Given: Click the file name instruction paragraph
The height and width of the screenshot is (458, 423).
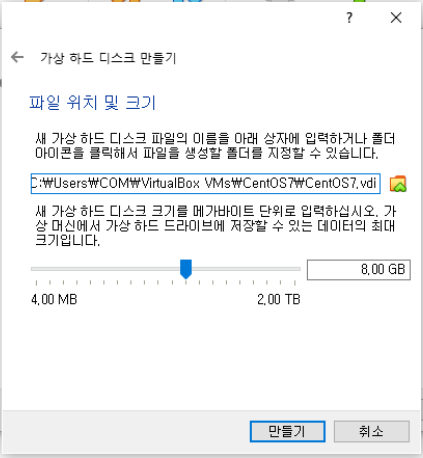Looking at the screenshot, I should [x=215, y=146].
